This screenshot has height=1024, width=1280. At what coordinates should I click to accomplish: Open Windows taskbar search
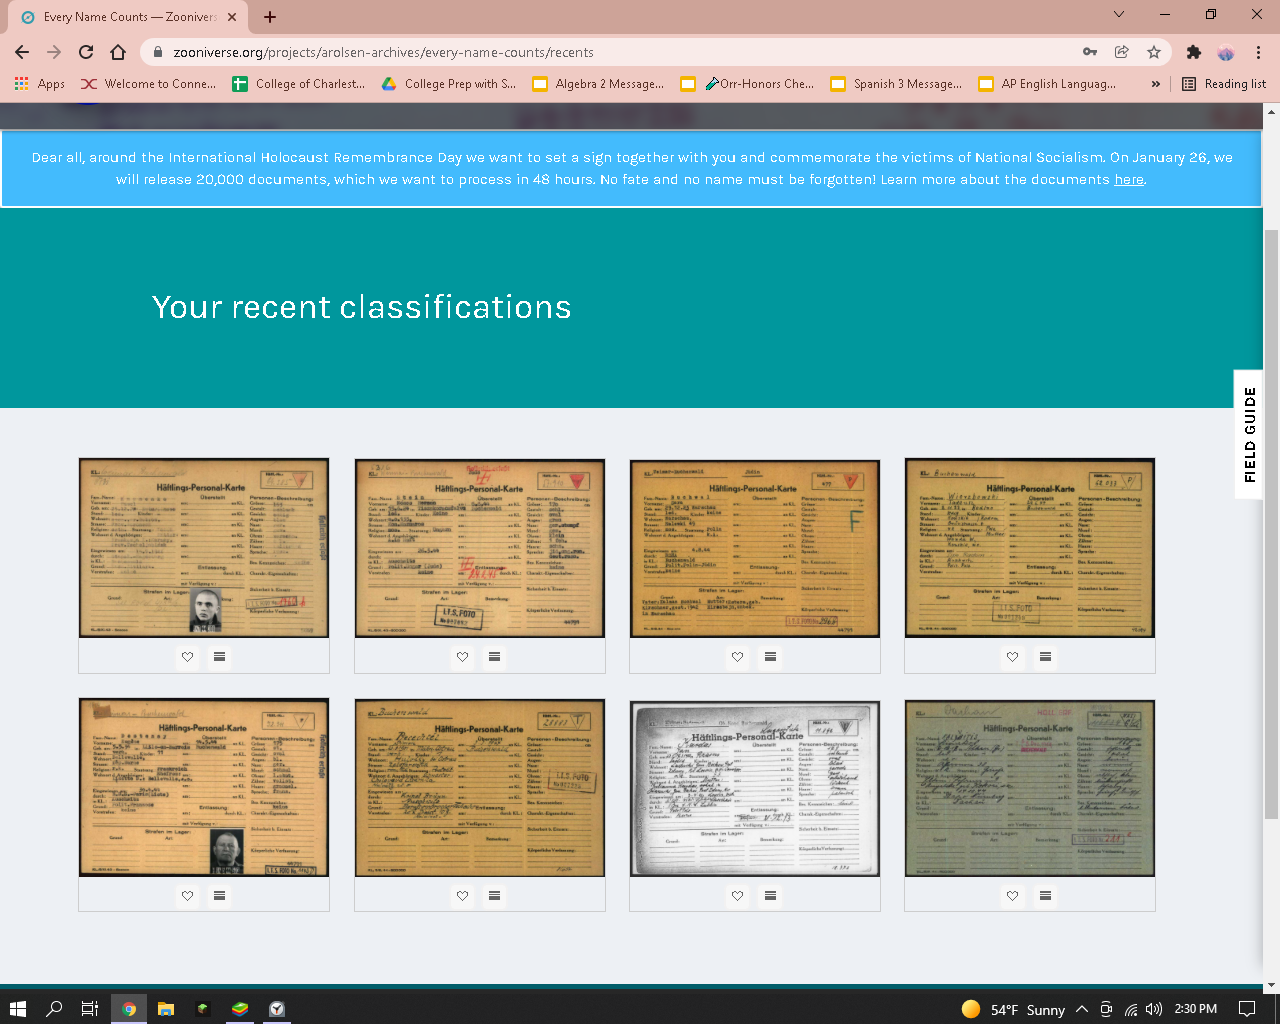coord(54,1008)
